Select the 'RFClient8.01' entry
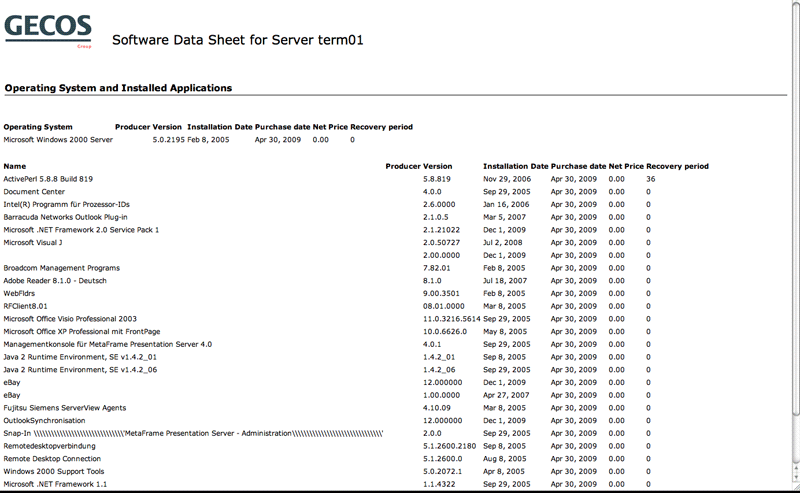Viewport: 800px width, 493px height. [26, 307]
